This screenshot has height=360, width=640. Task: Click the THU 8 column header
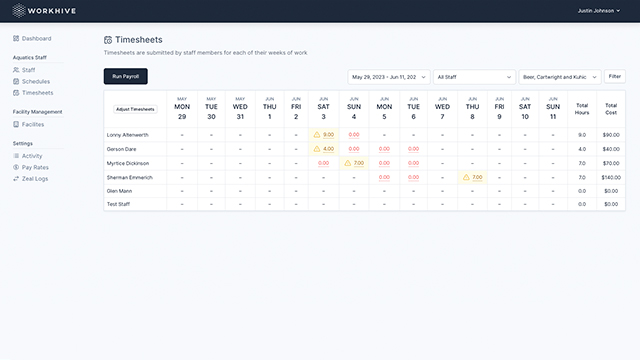tap(472, 109)
